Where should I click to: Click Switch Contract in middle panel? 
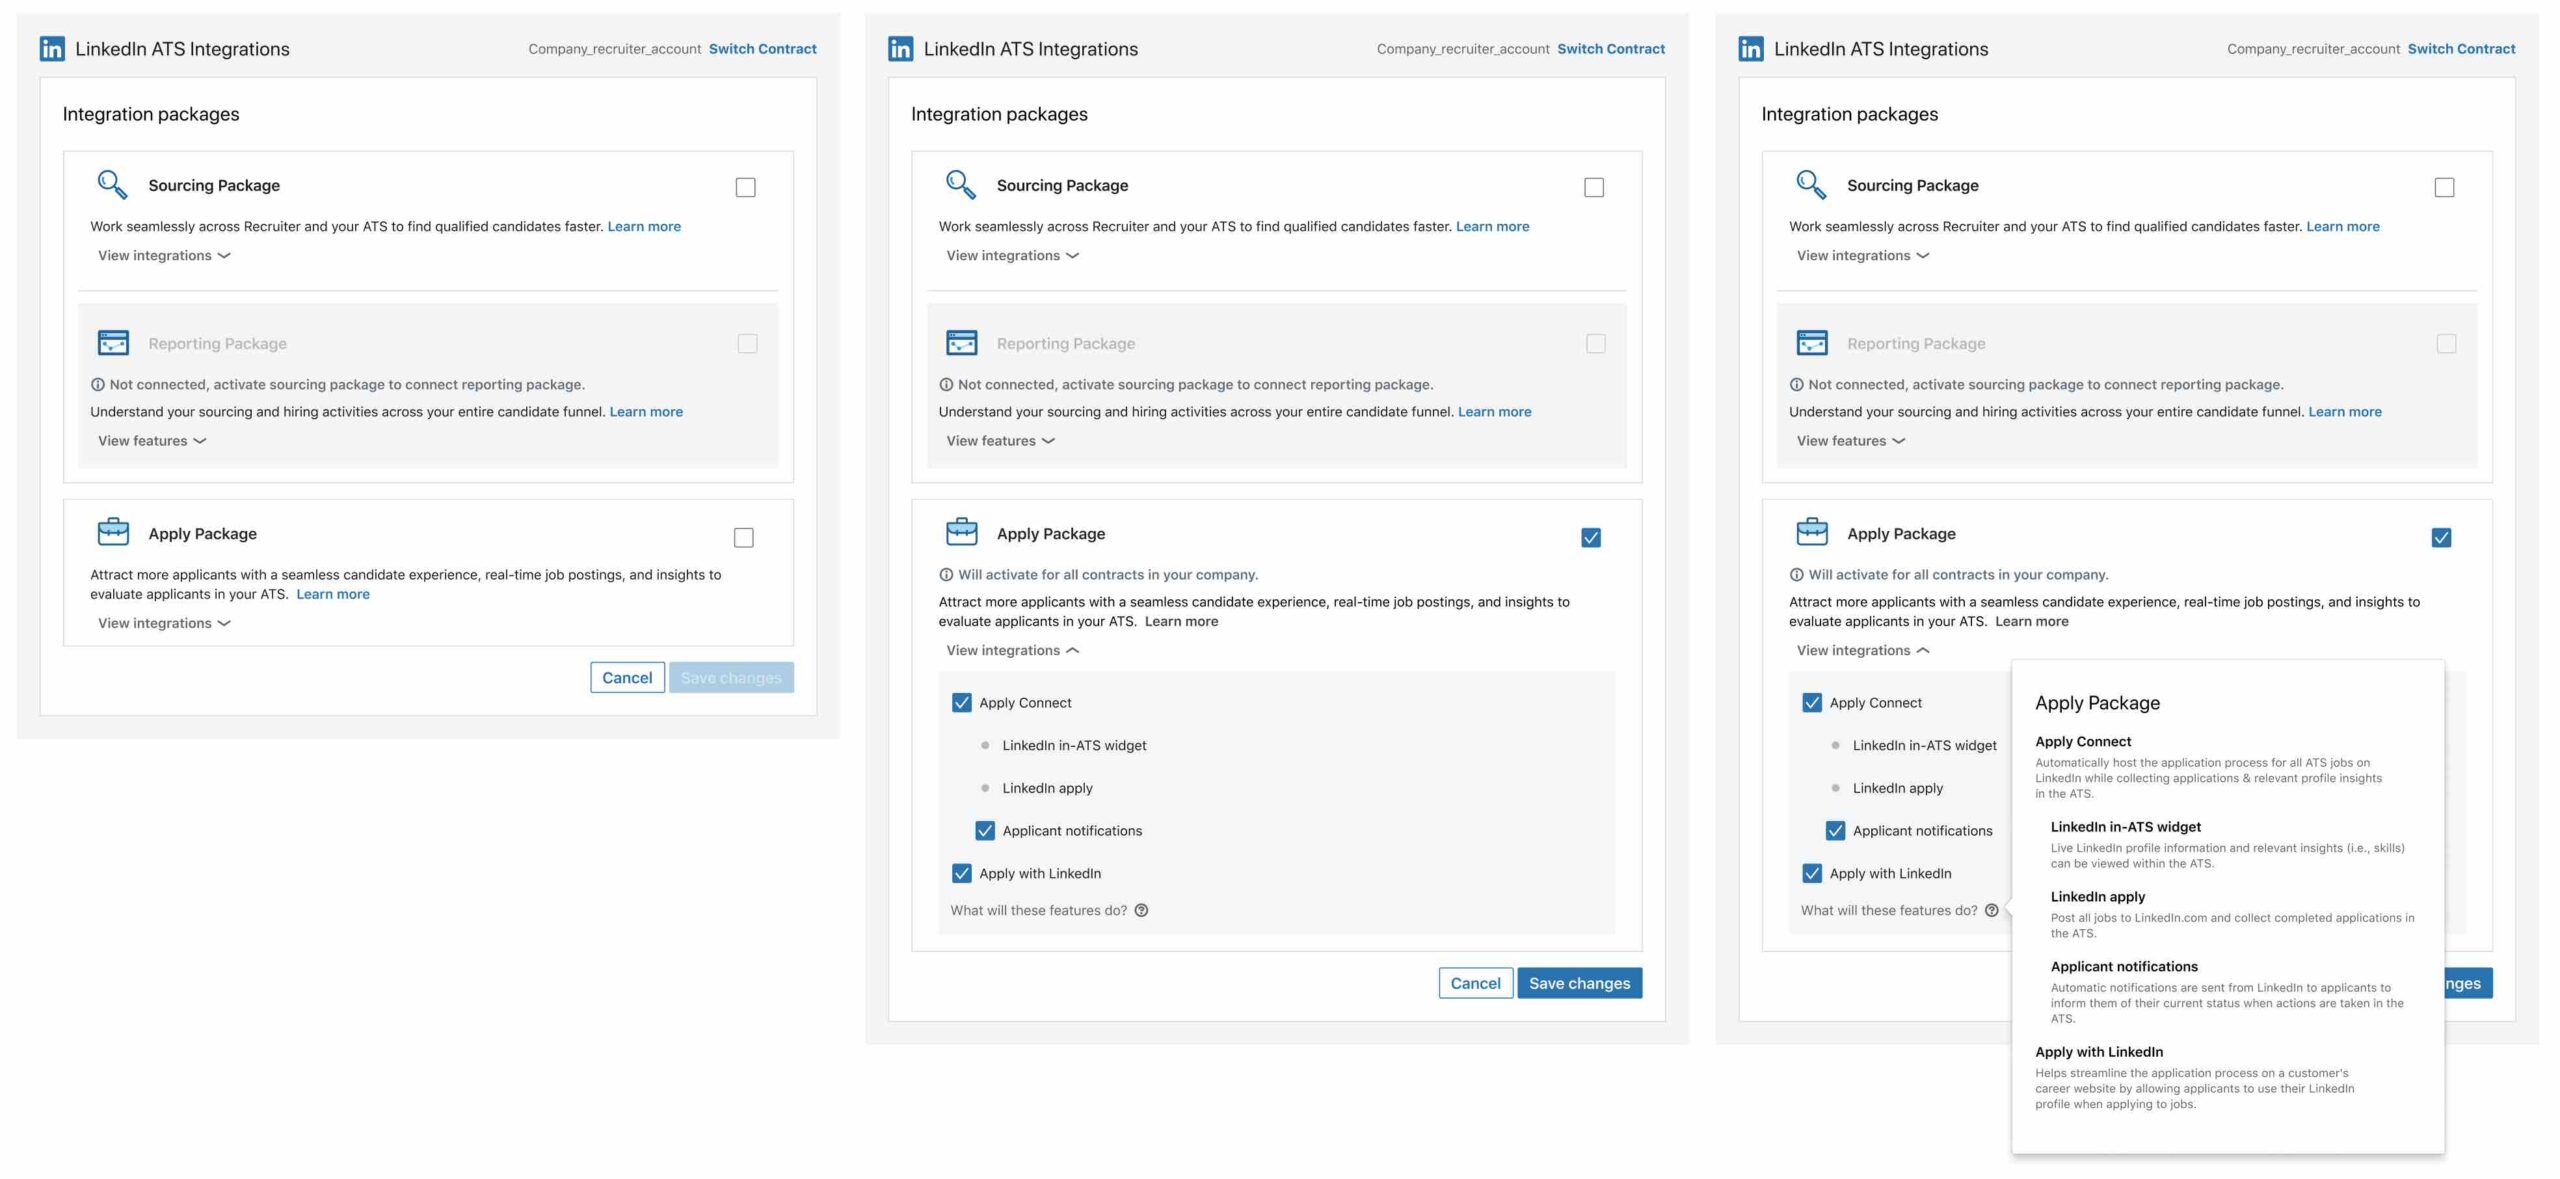[1611, 49]
